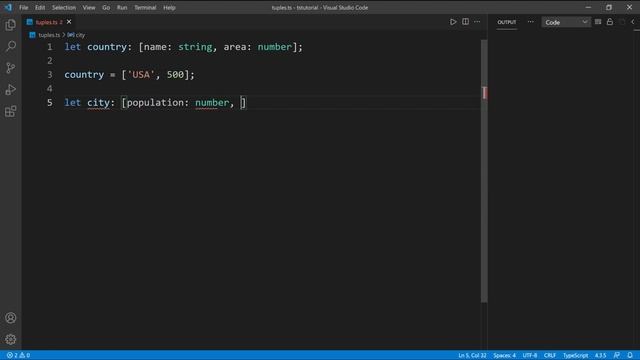This screenshot has width=640, height=360.
Task: Click underlined 'number' on line 5
Action: (x=212, y=102)
